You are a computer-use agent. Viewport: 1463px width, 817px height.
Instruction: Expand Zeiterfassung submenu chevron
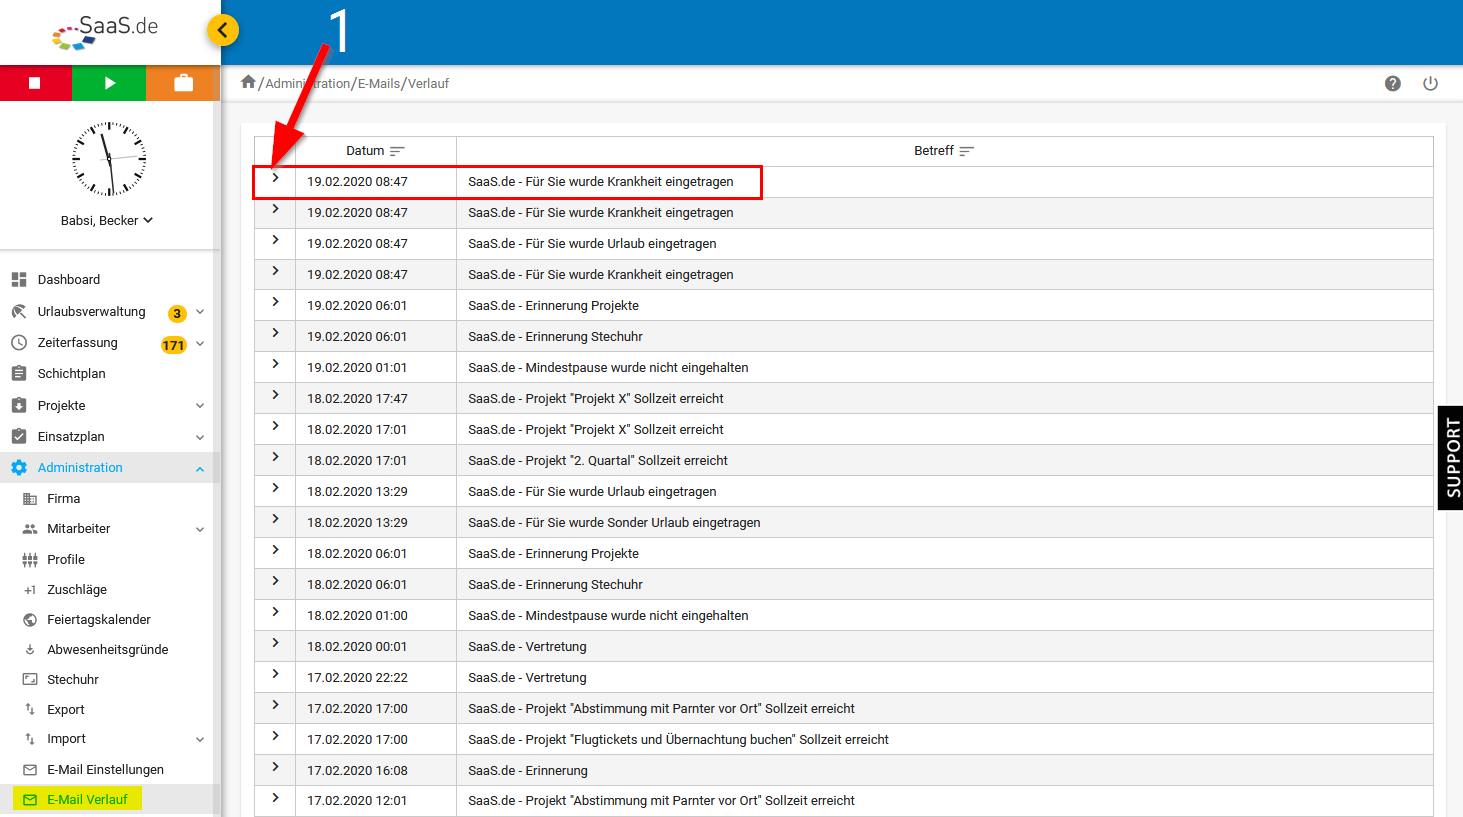point(200,343)
